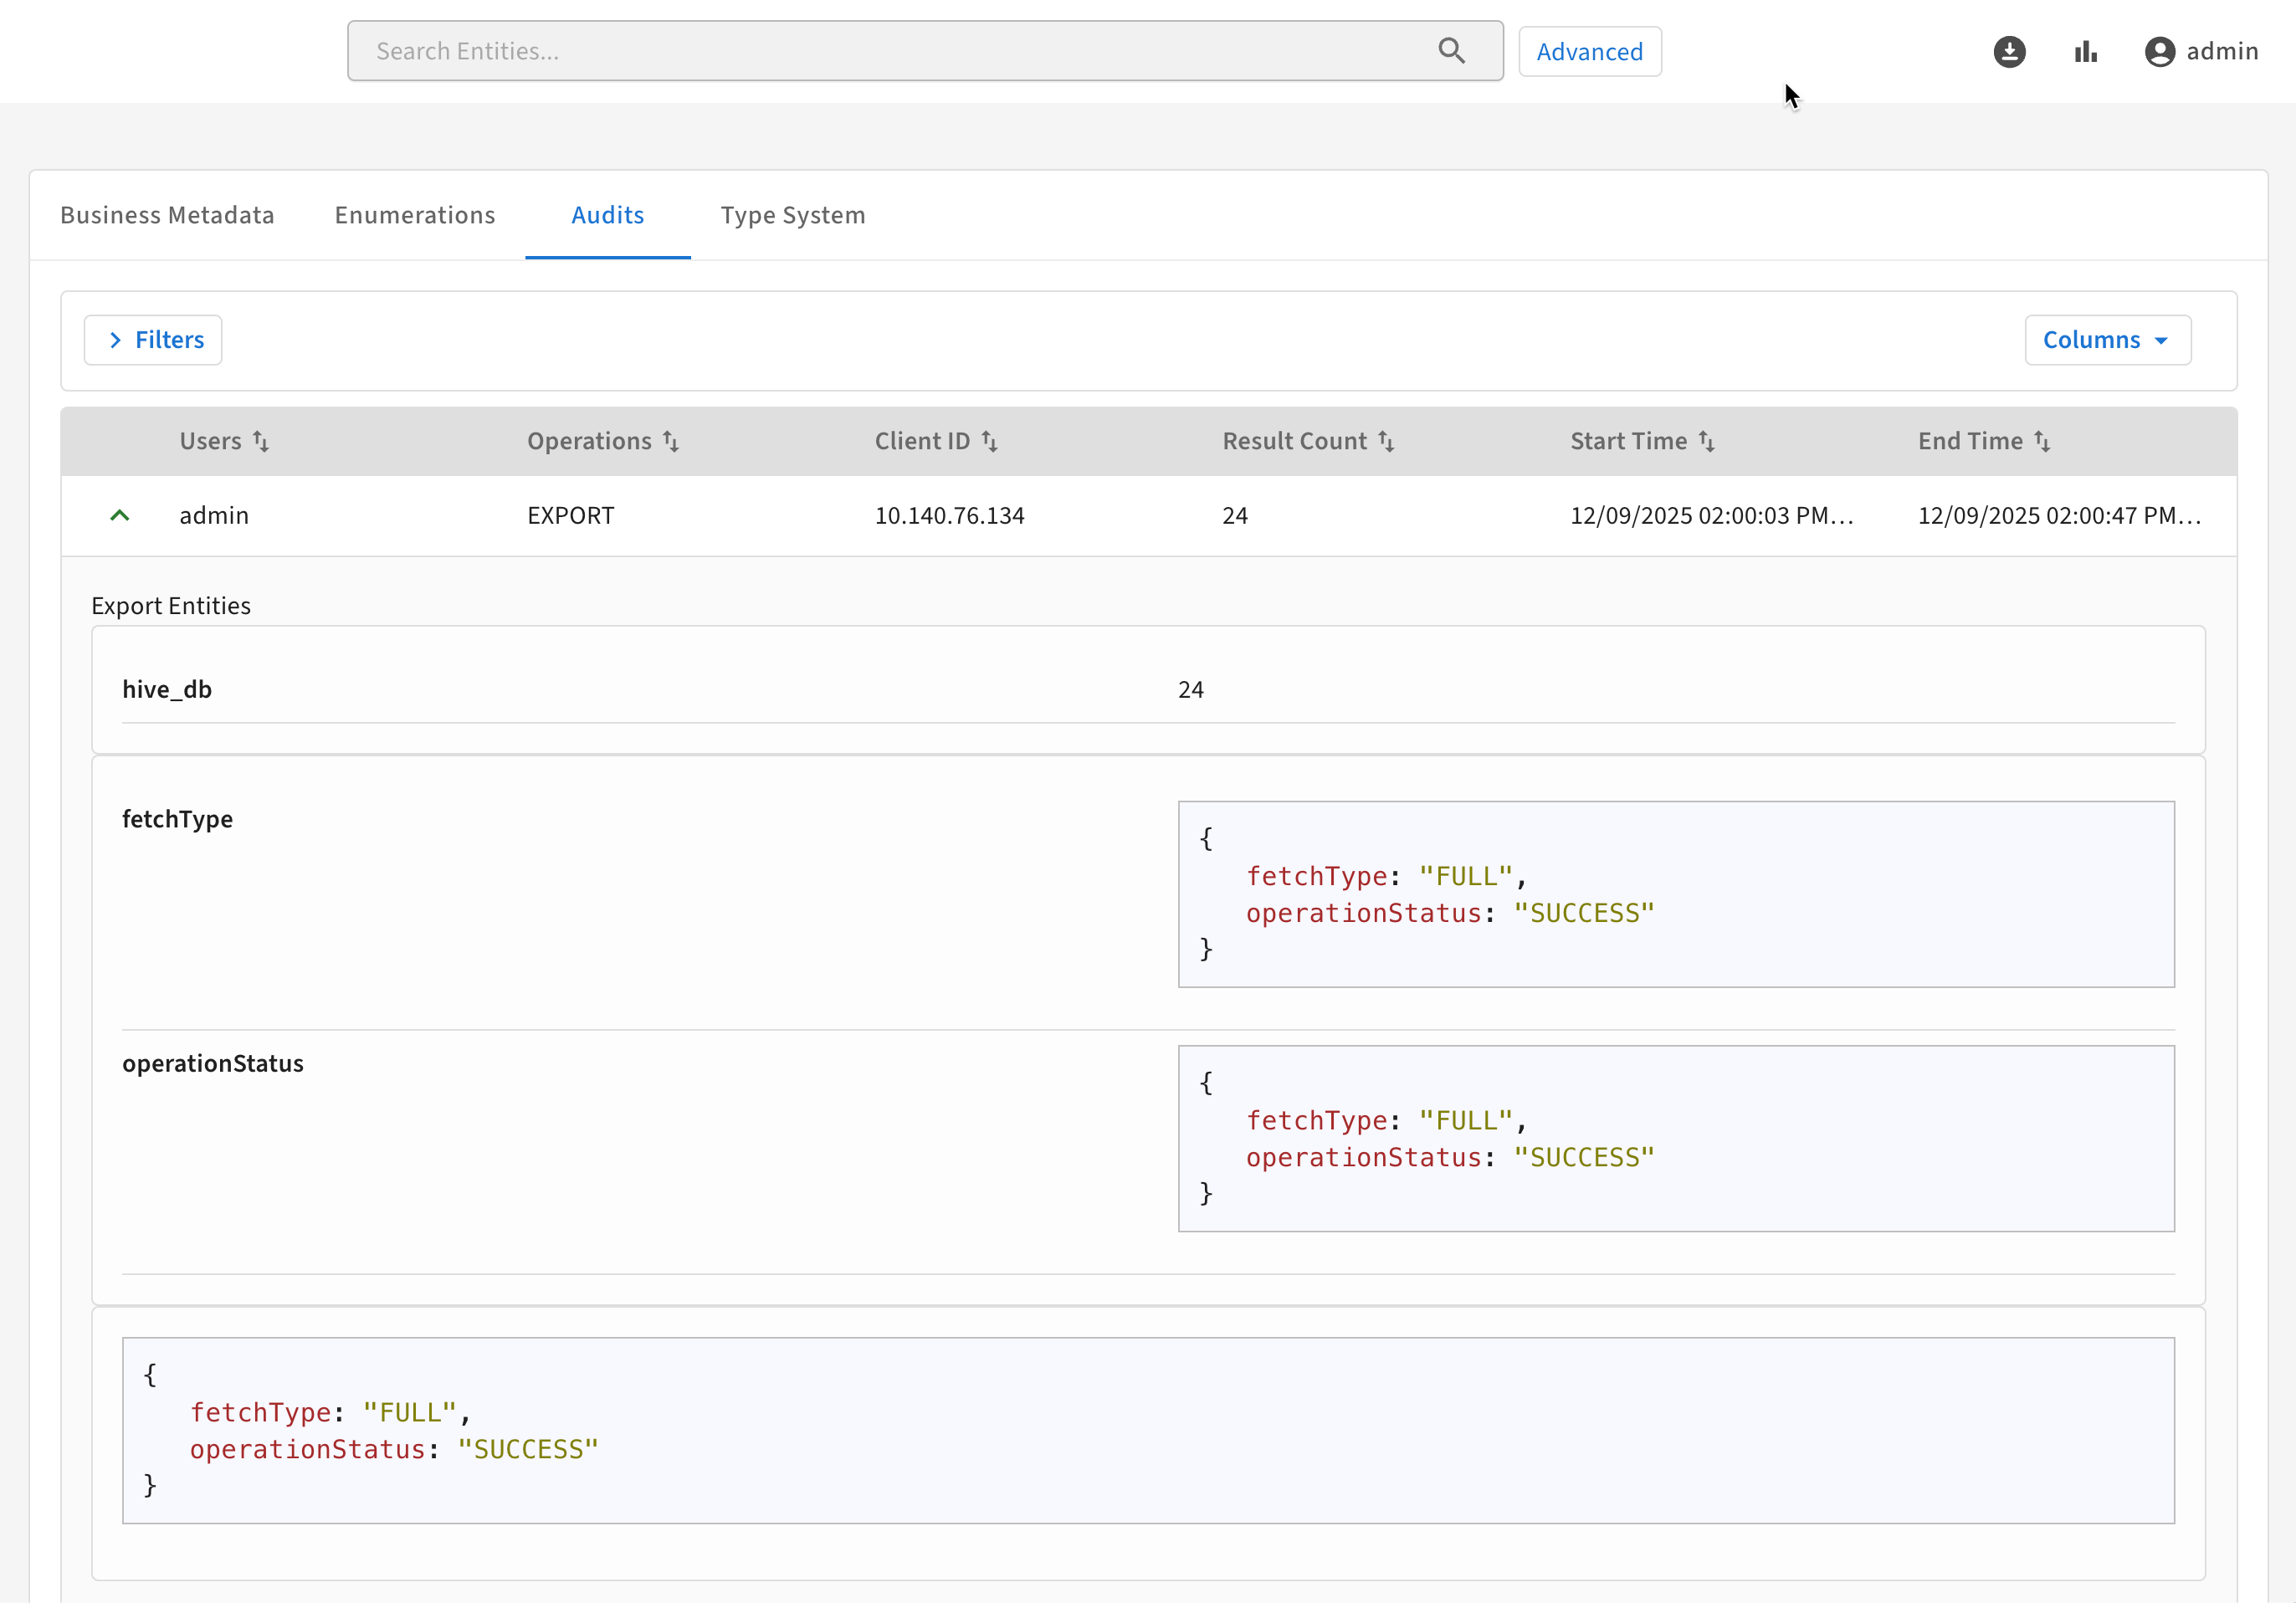Sort by Result Count column arrows
Image resolution: width=2296 pixels, height=1603 pixels.
click(x=1386, y=441)
